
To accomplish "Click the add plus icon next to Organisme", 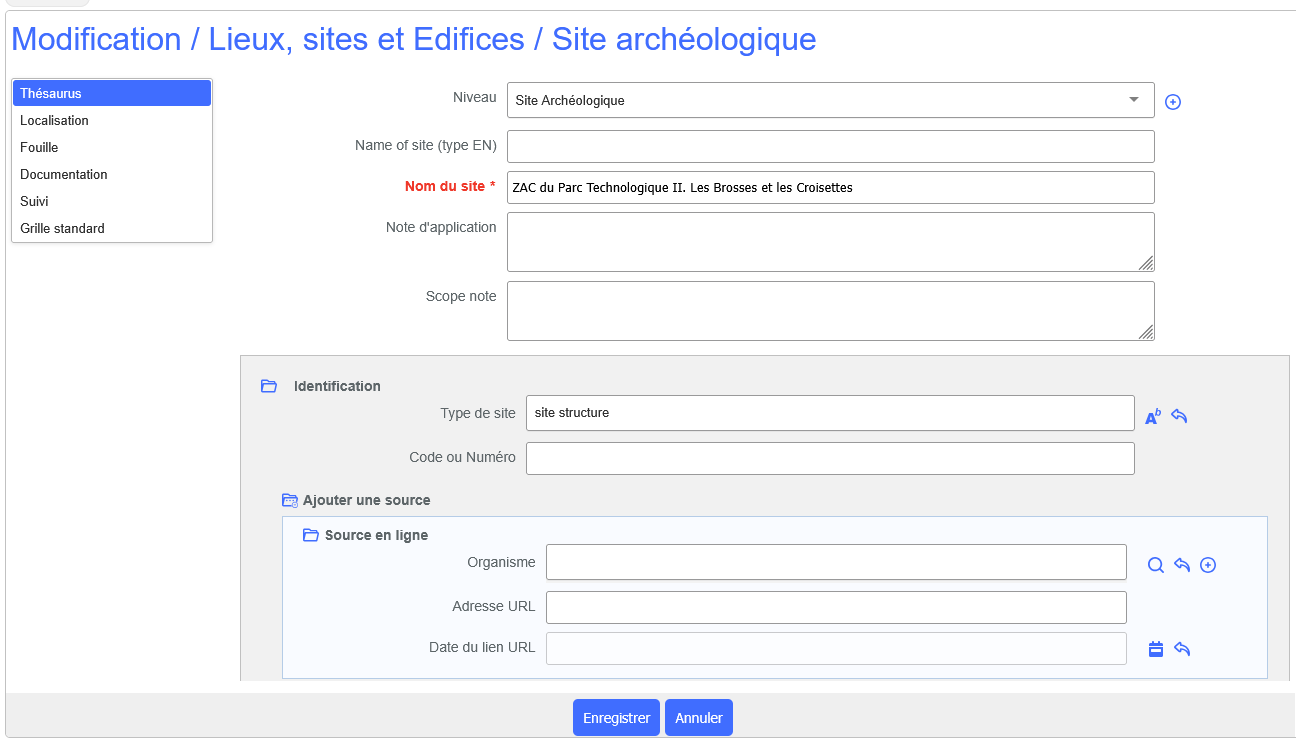I will tap(1207, 565).
